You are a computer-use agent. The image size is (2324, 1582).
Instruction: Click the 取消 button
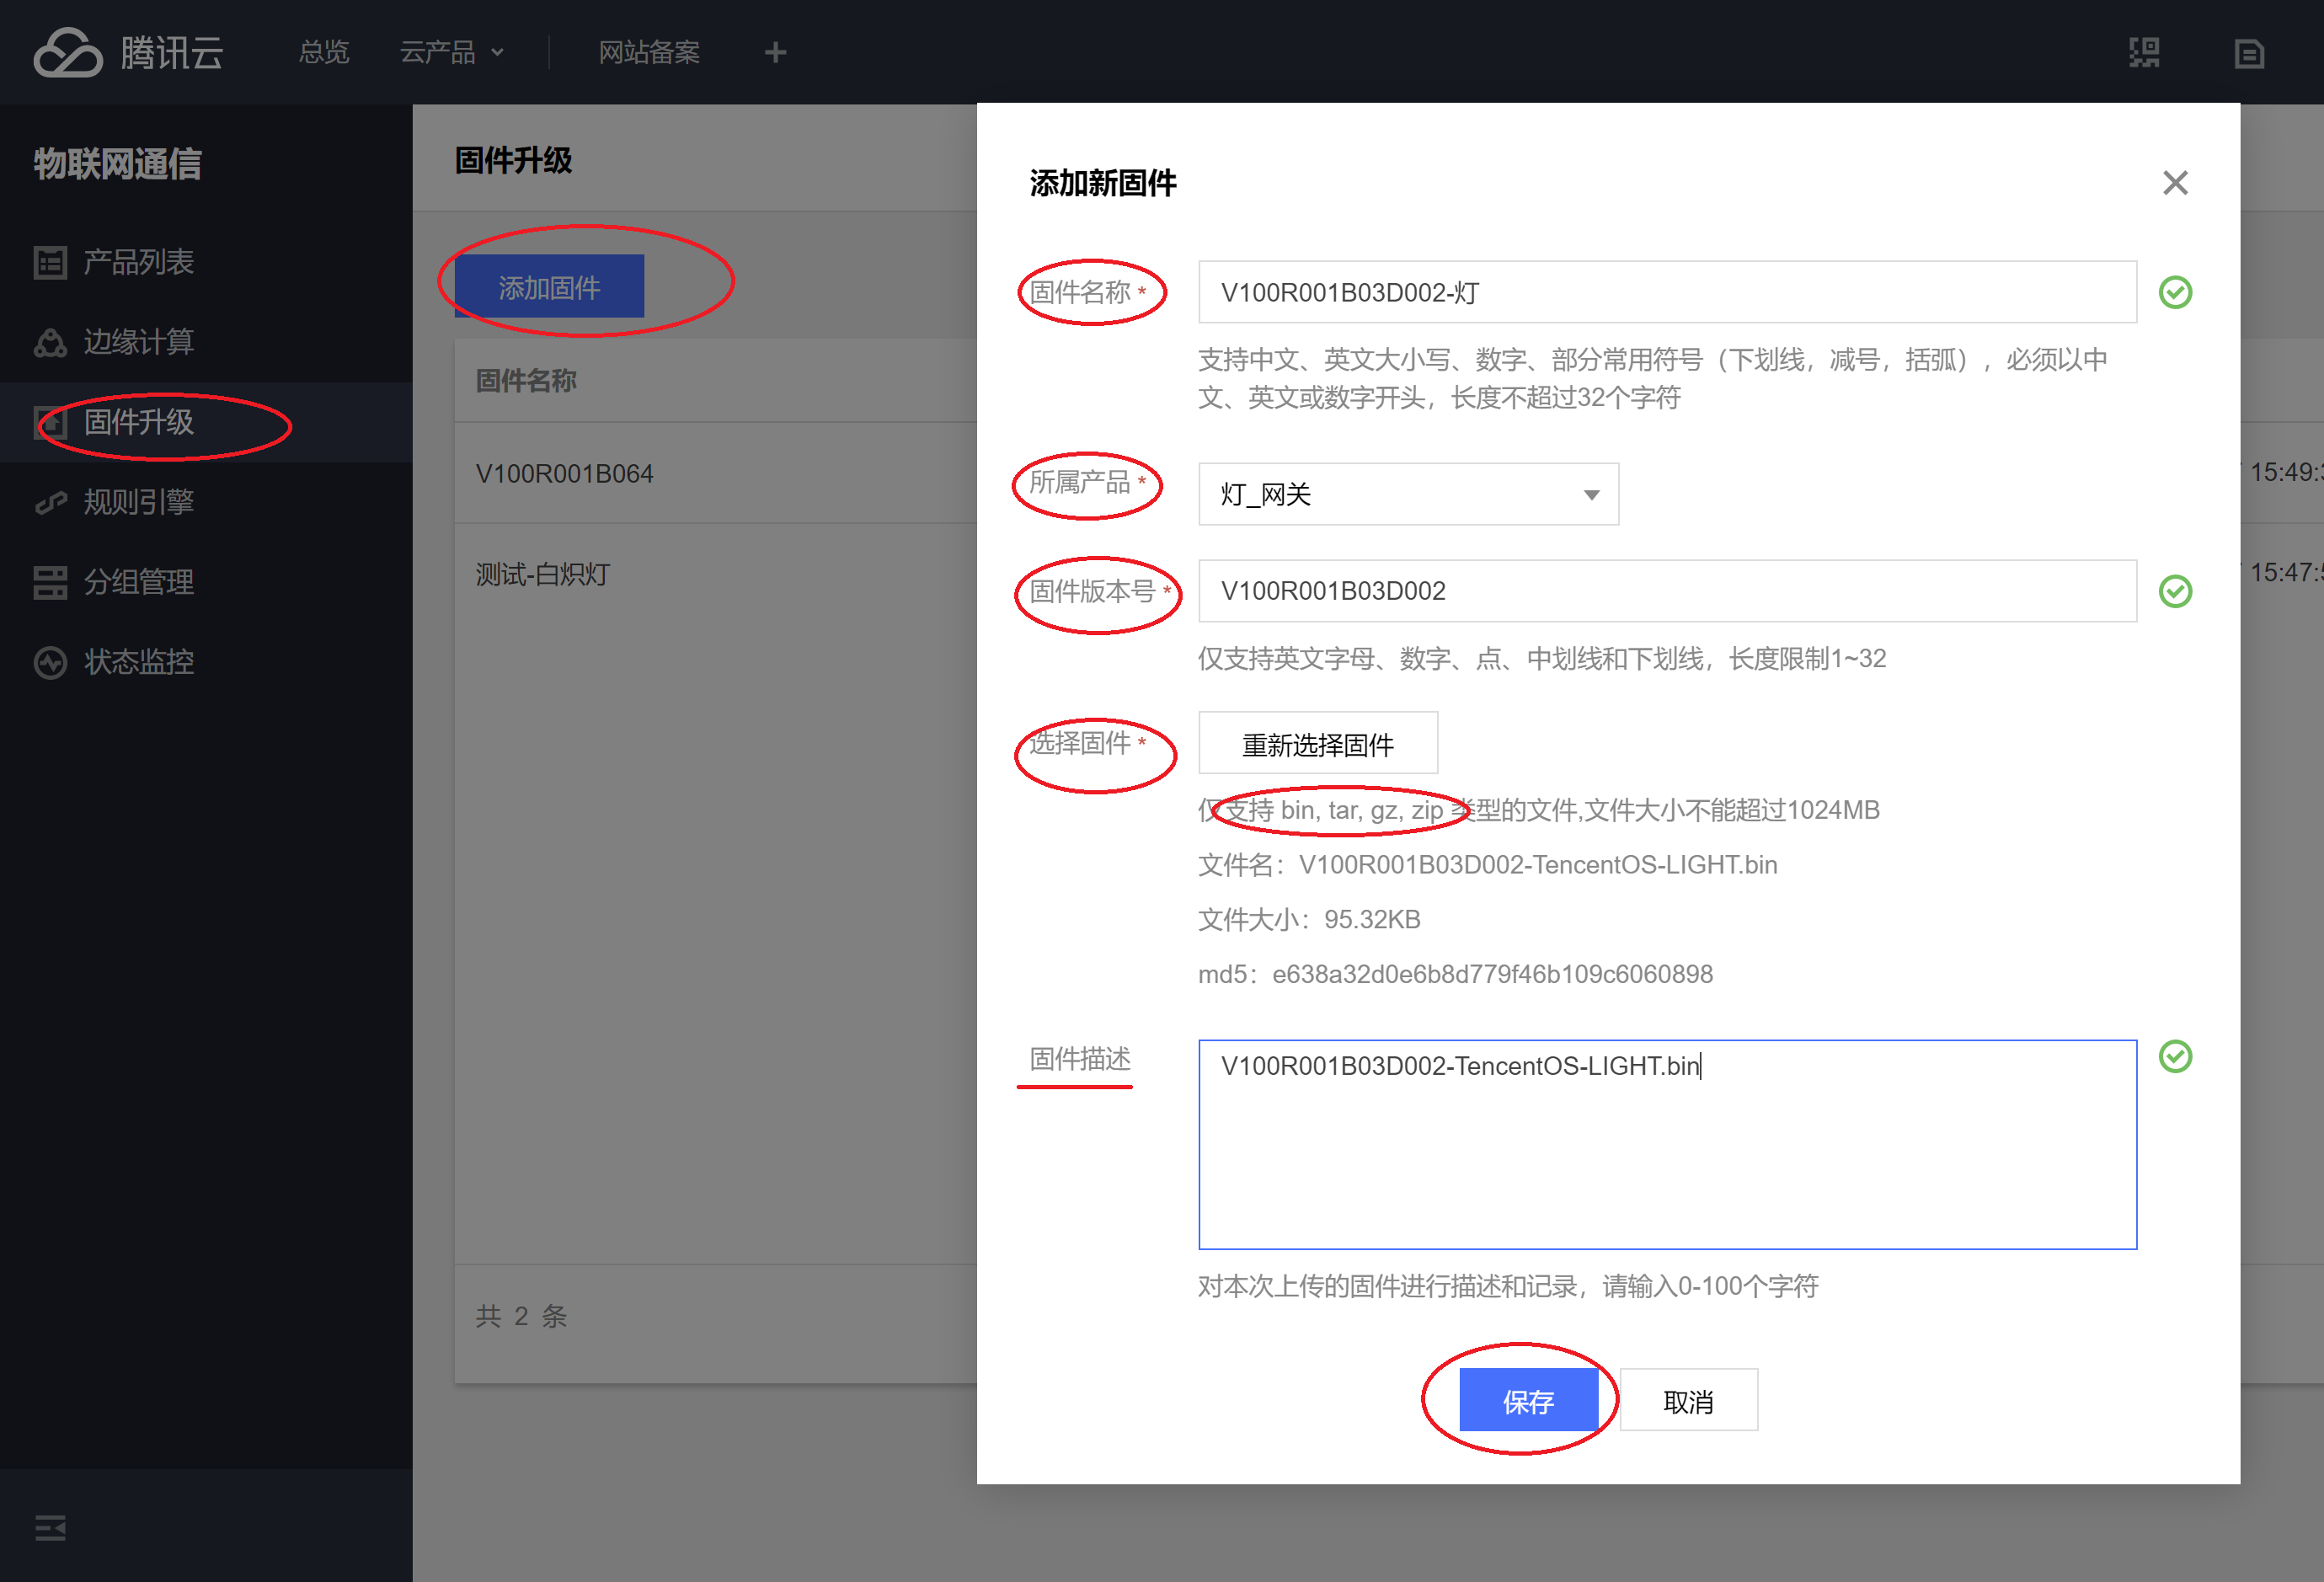click(x=1687, y=1400)
